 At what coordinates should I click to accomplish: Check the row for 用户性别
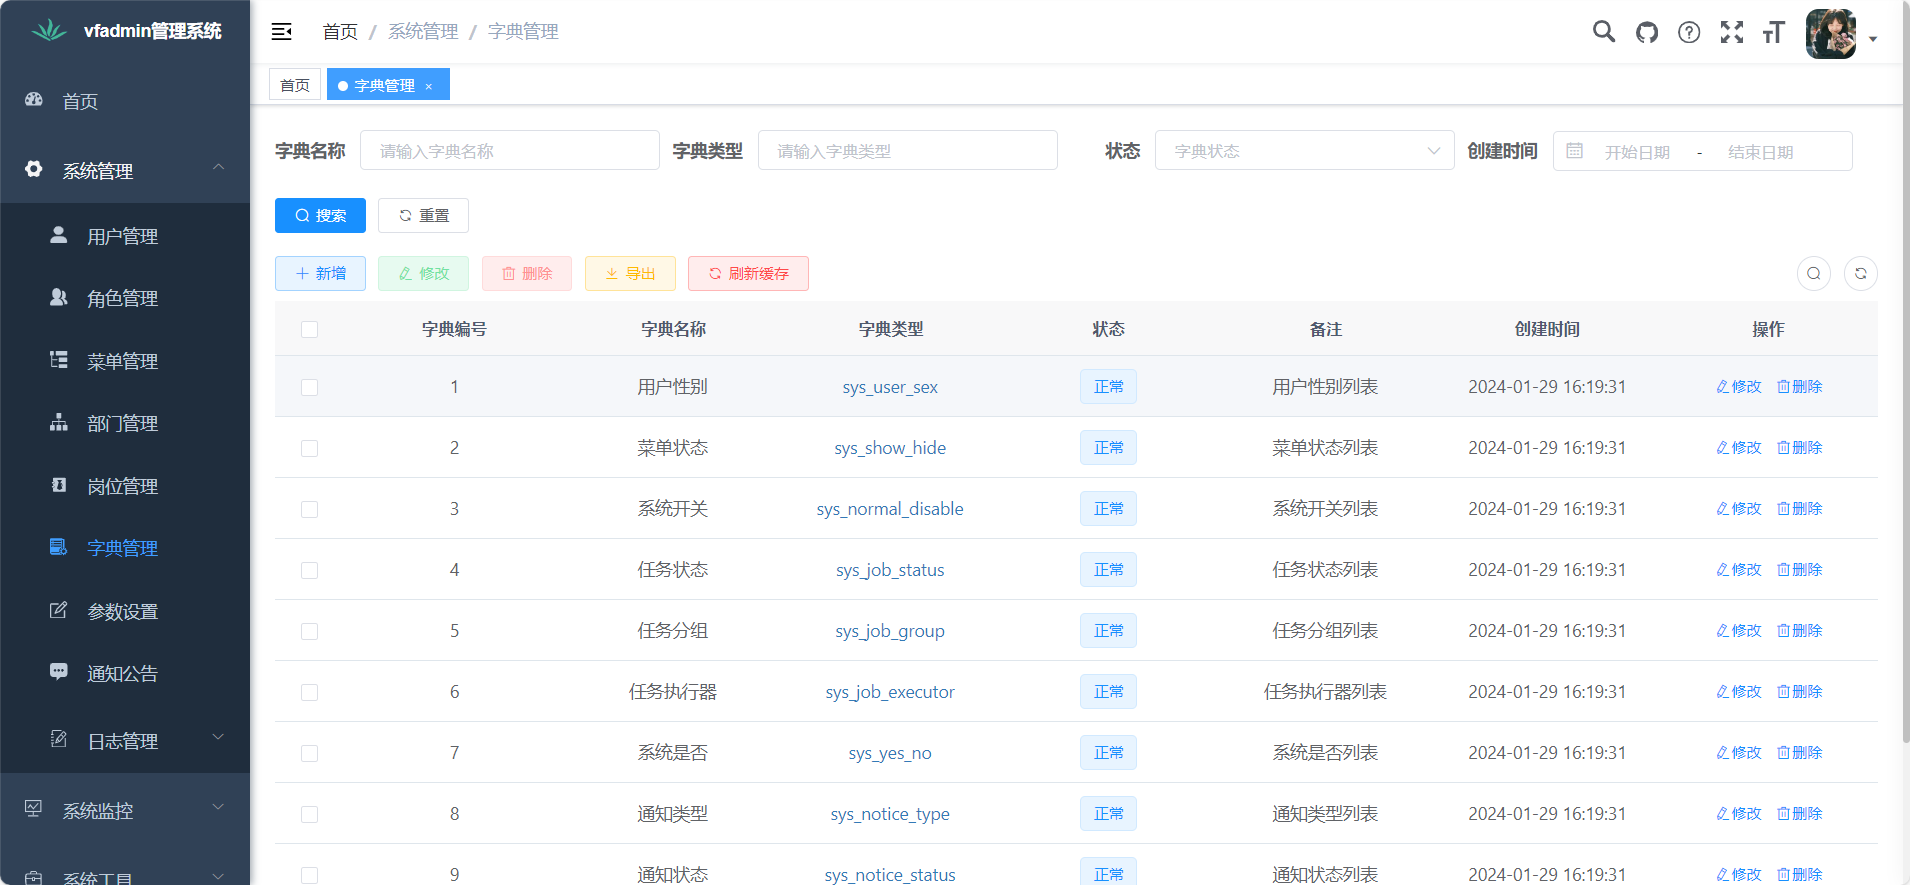[x=310, y=387]
